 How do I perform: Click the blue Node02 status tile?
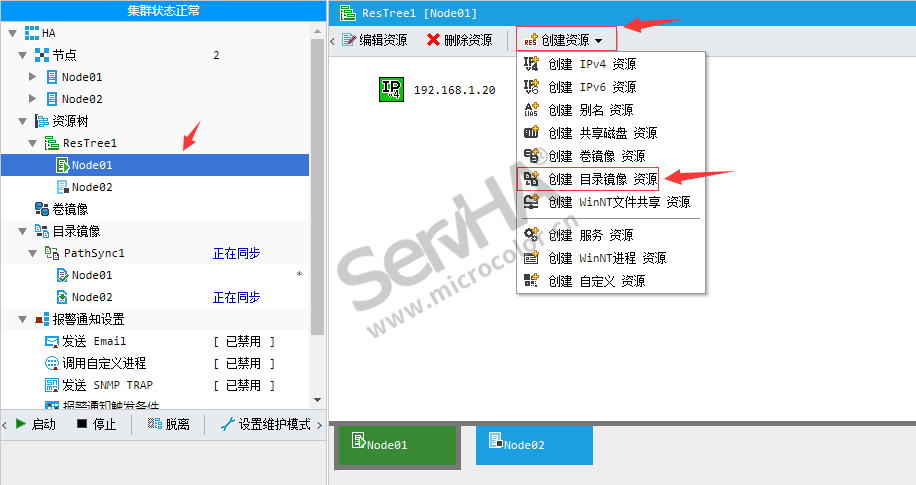(534, 445)
